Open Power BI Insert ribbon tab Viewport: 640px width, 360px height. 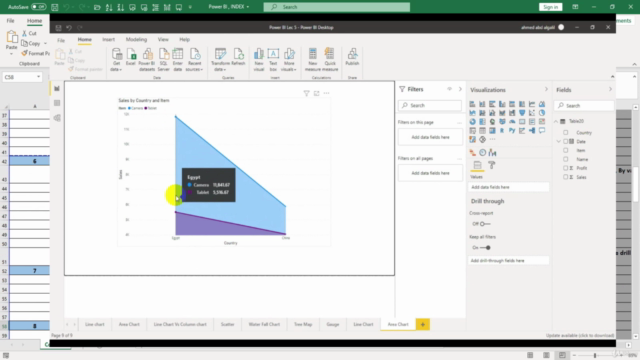(109, 40)
